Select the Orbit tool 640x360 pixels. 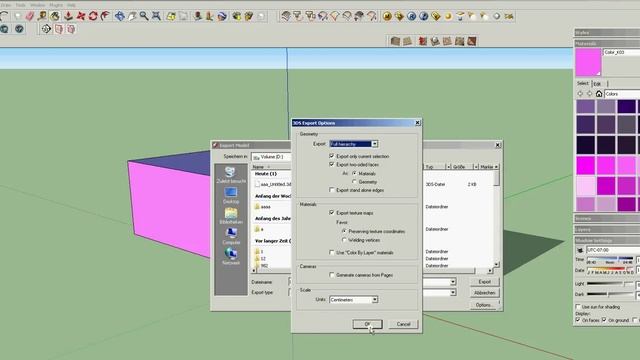coord(120,16)
